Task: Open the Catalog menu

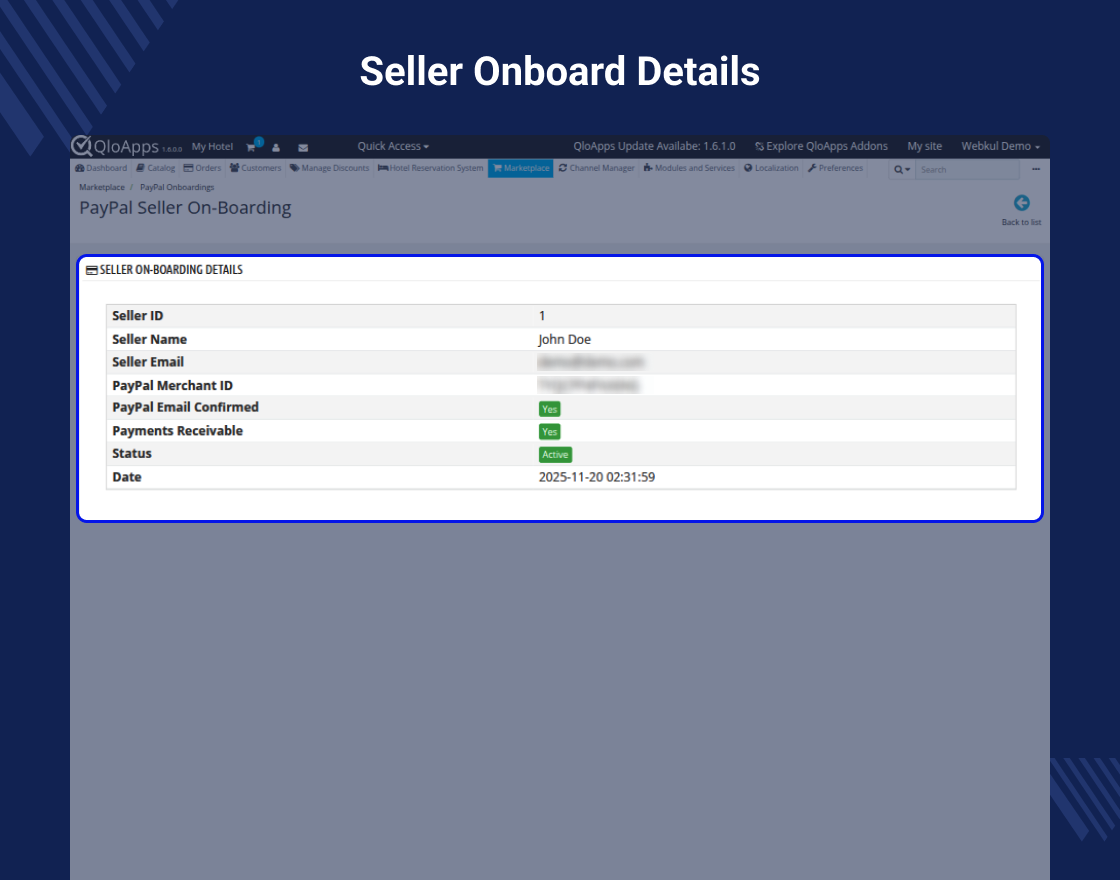Action: [x=156, y=168]
